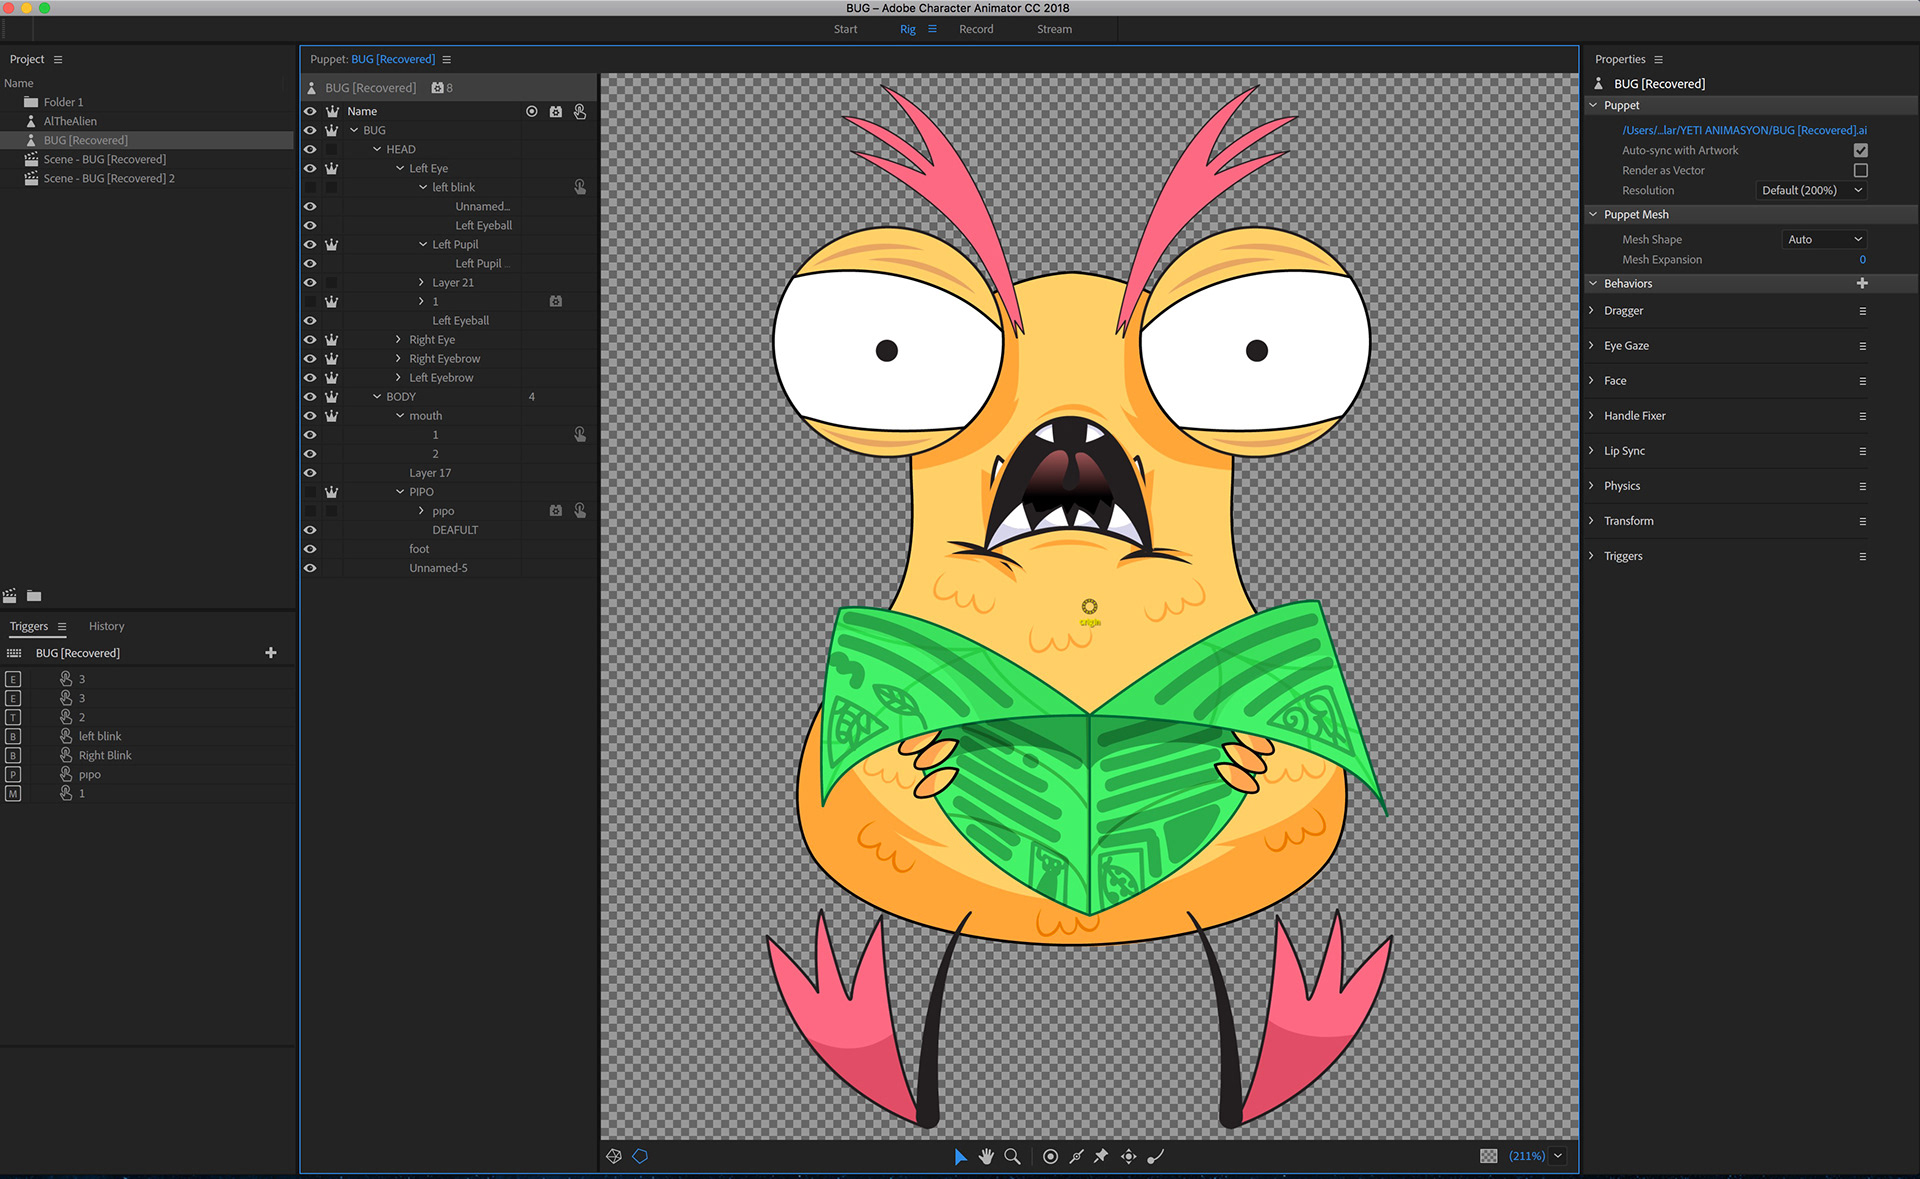
Task: Open the Triggers behavior menu icon
Action: [x=1862, y=556]
